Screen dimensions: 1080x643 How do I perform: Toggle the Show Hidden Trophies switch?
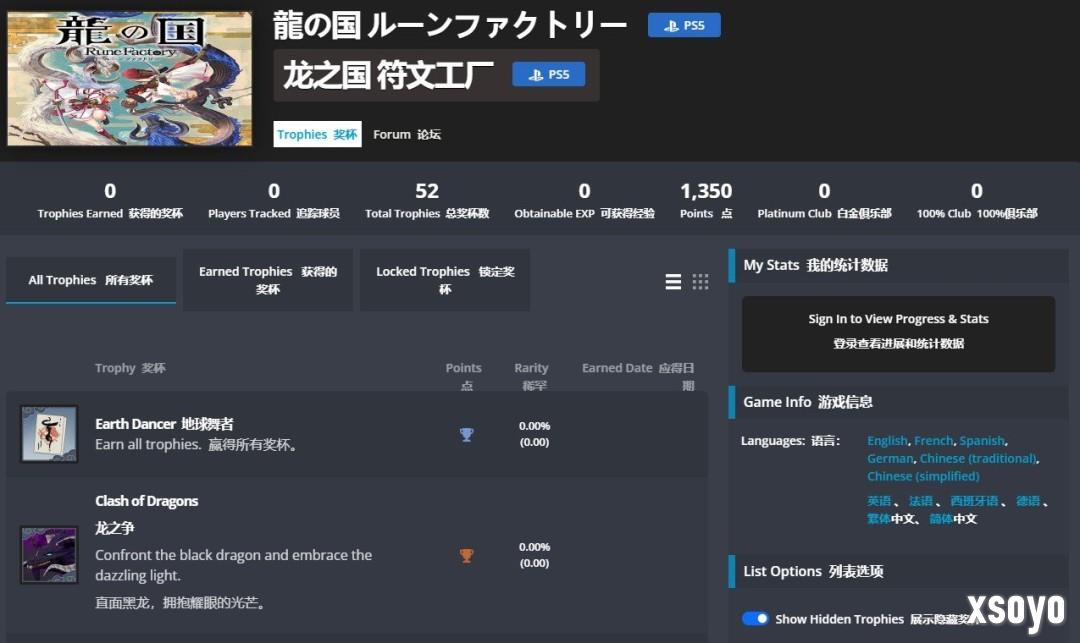coord(755,618)
